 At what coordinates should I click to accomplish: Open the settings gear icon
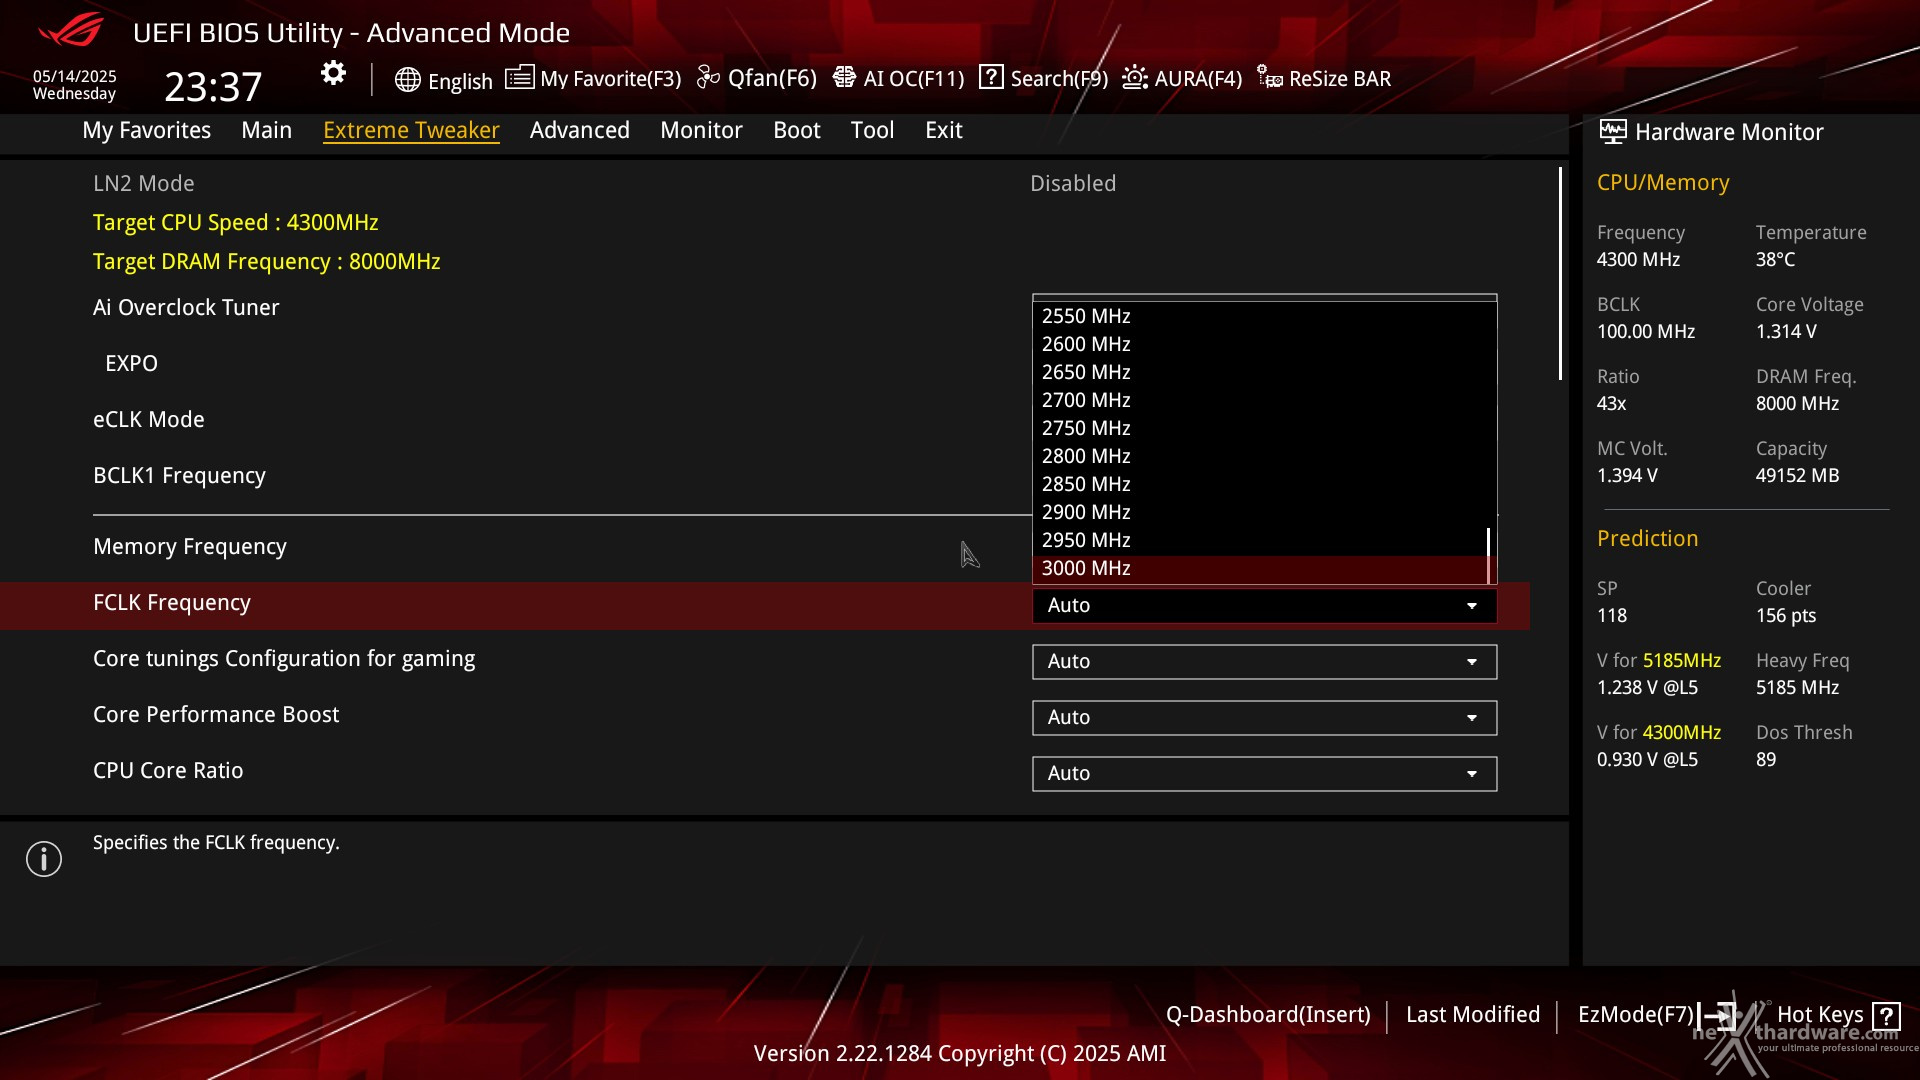[x=333, y=73]
